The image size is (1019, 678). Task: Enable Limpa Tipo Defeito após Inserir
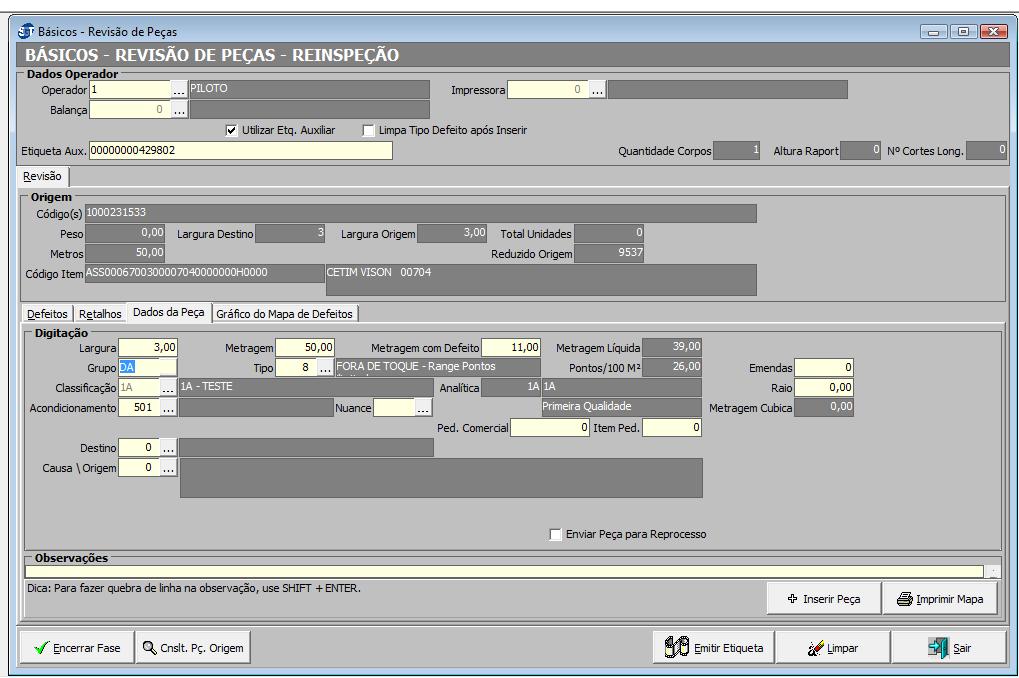[368, 130]
